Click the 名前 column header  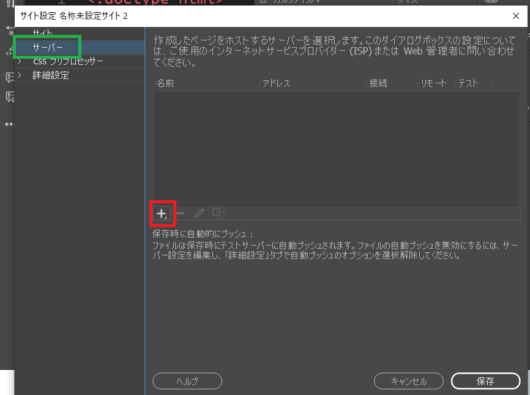point(165,83)
